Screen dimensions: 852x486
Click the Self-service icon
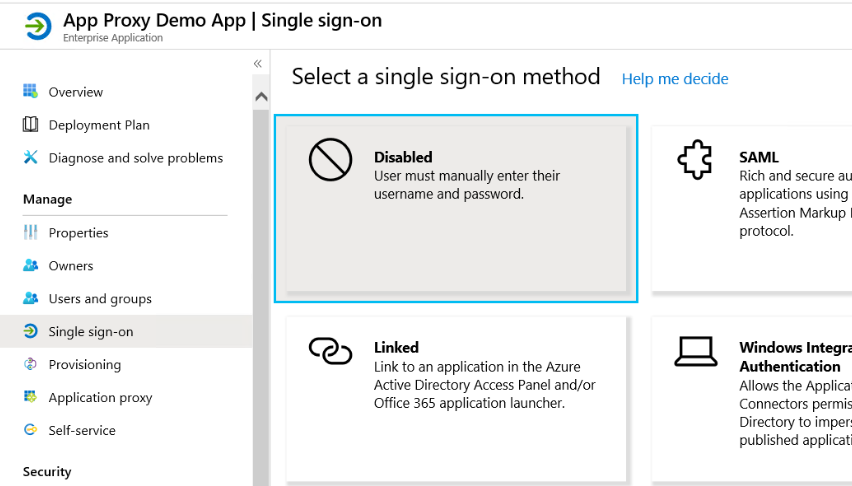click(x=30, y=431)
